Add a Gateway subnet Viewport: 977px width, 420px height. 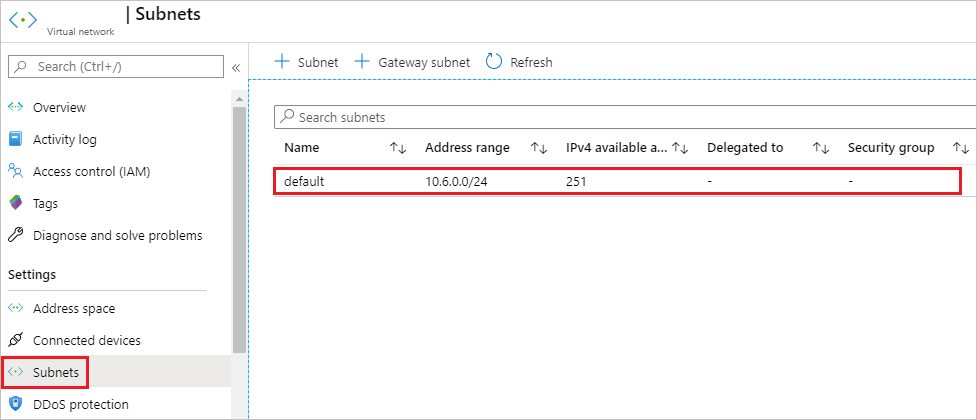pyautogui.click(x=412, y=62)
